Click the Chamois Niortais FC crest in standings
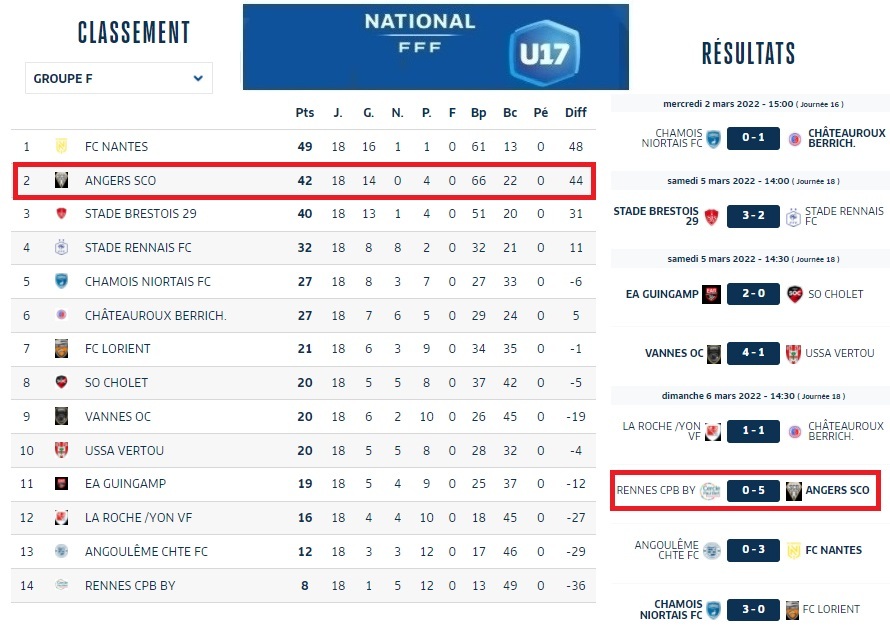 tap(61, 281)
